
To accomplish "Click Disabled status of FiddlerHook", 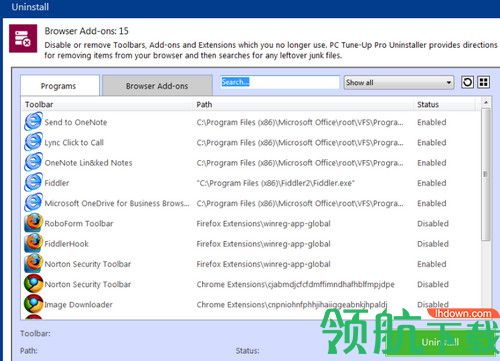I will point(433,244).
